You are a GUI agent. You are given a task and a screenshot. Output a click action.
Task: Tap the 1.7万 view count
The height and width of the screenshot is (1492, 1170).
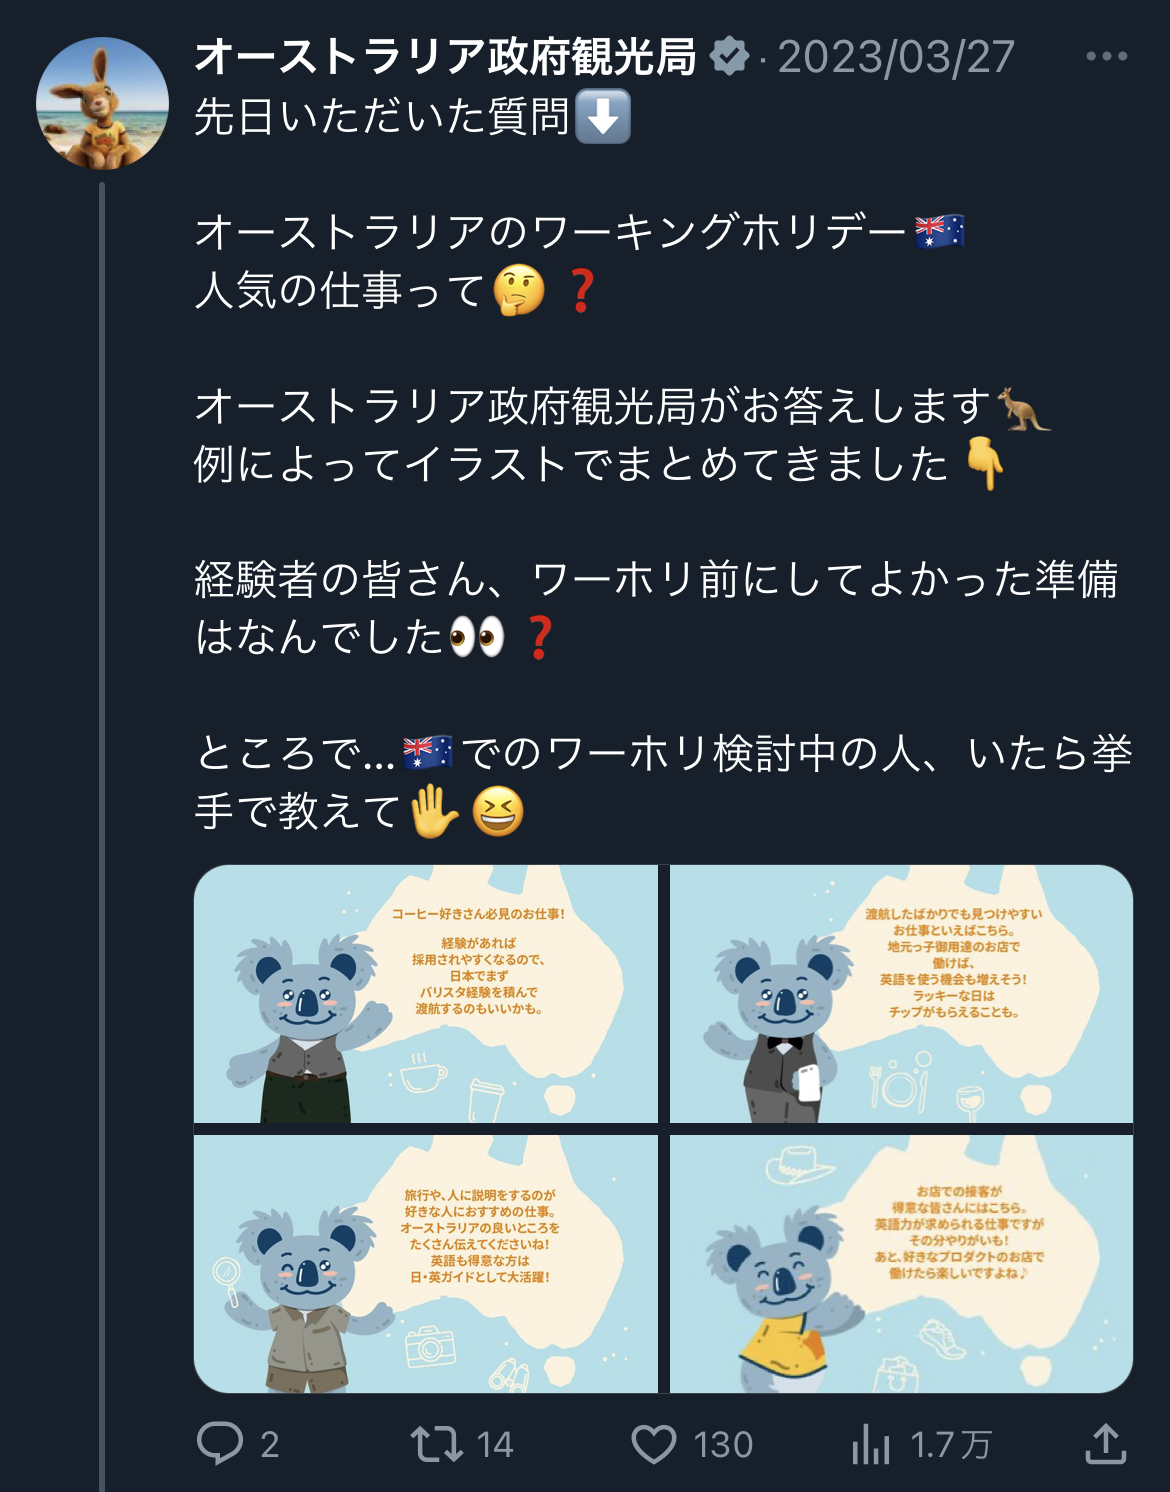951,1445
